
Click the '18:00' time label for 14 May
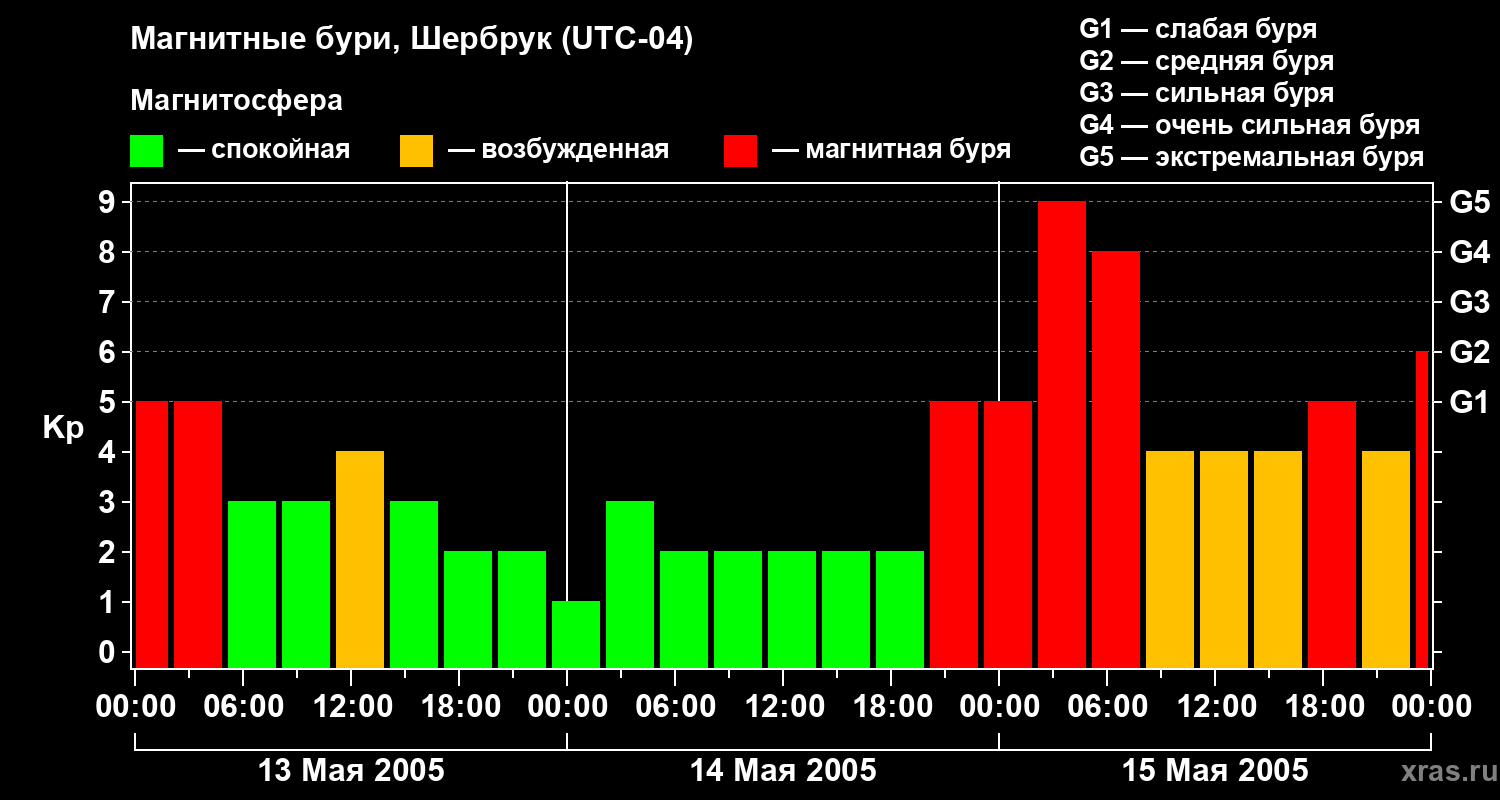[x=891, y=707]
